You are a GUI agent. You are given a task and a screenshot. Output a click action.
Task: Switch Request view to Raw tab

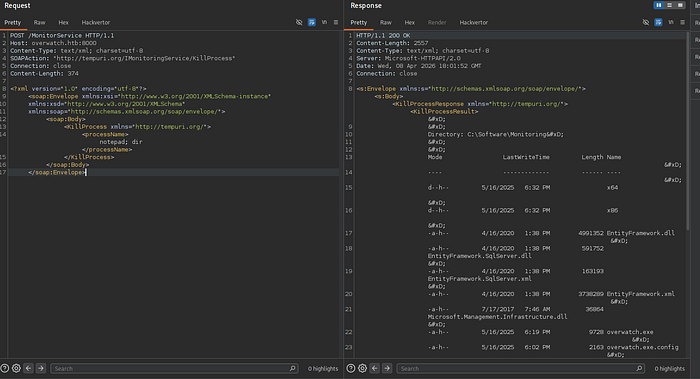pyautogui.click(x=40, y=22)
